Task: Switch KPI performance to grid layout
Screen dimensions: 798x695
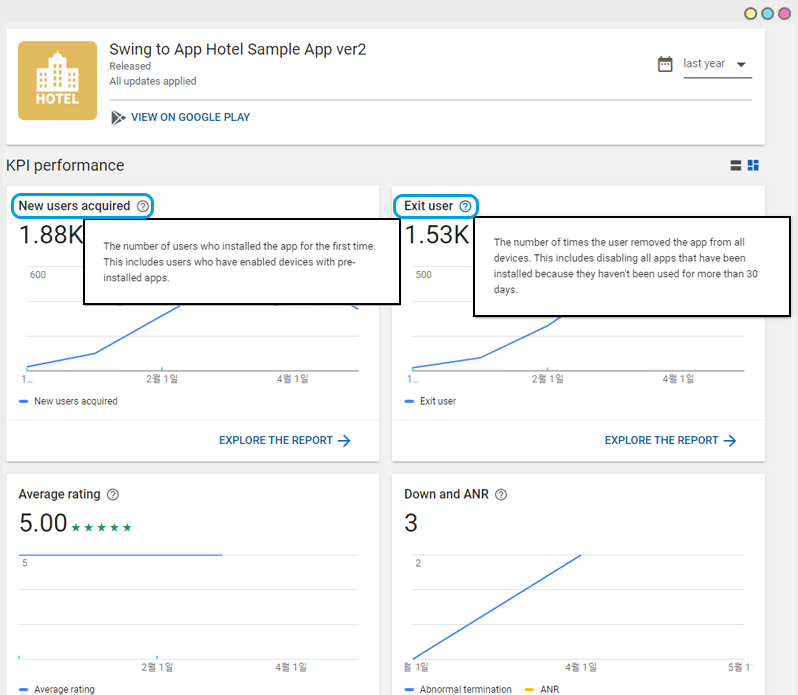Action: pyautogui.click(x=754, y=166)
